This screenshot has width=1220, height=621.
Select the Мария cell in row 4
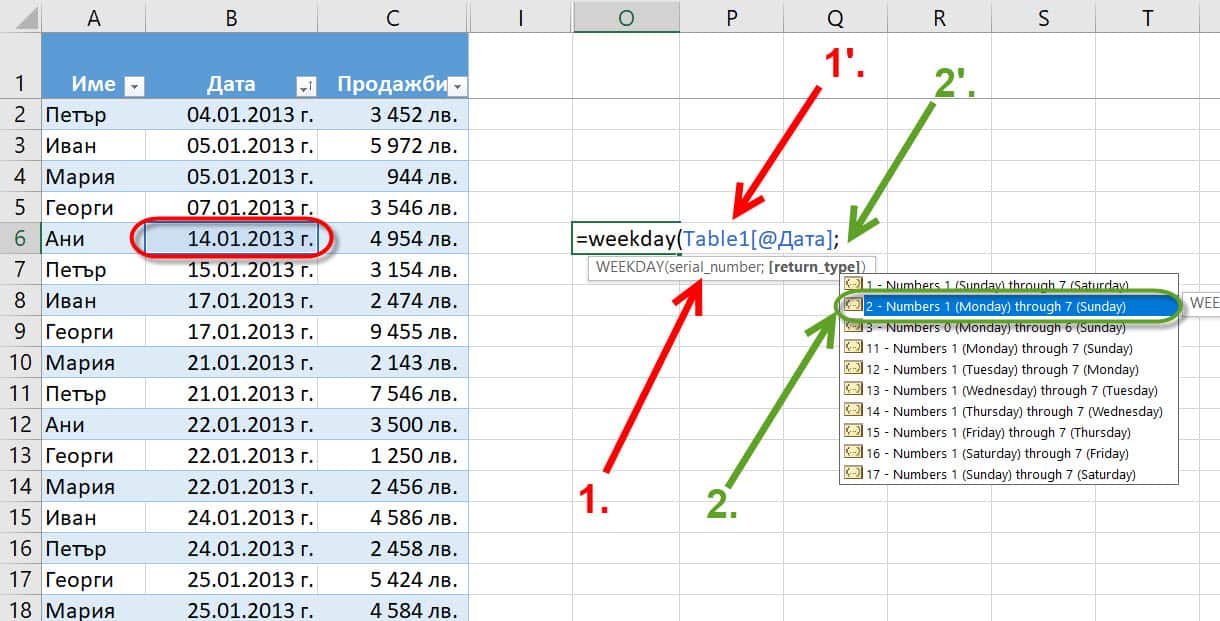pos(93,176)
